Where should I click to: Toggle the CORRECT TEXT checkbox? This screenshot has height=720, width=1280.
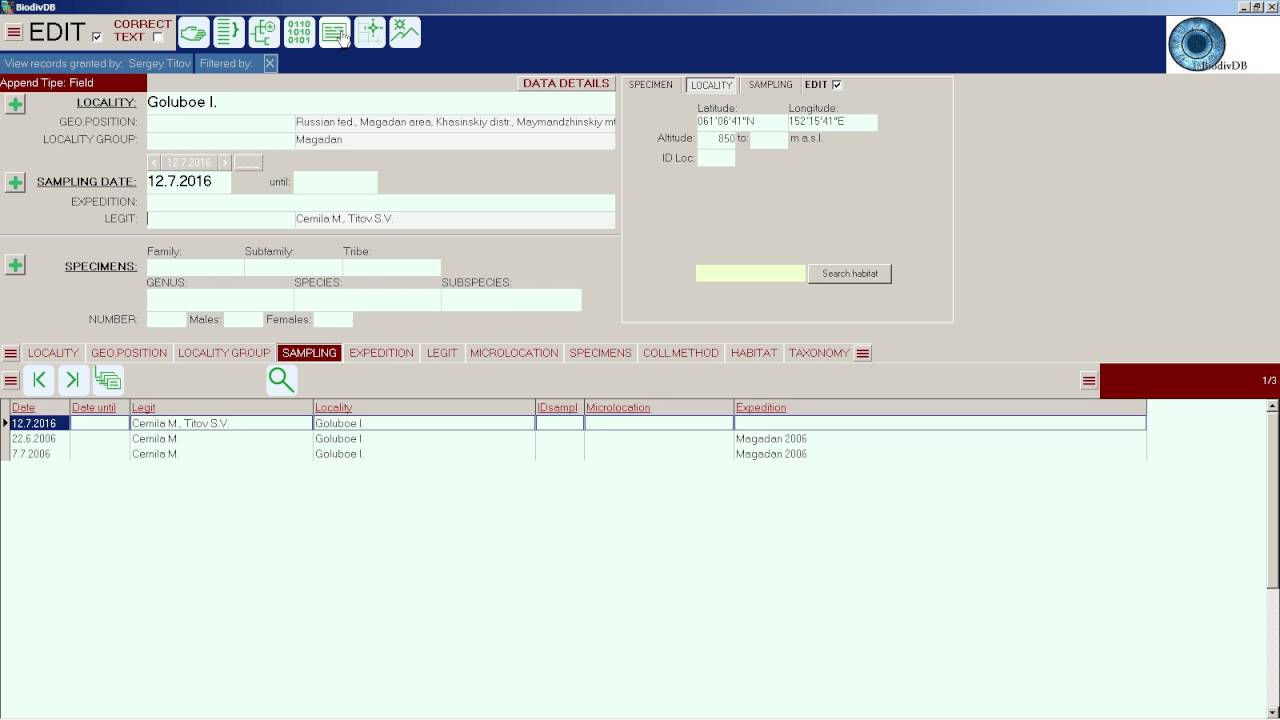coord(158,37)
